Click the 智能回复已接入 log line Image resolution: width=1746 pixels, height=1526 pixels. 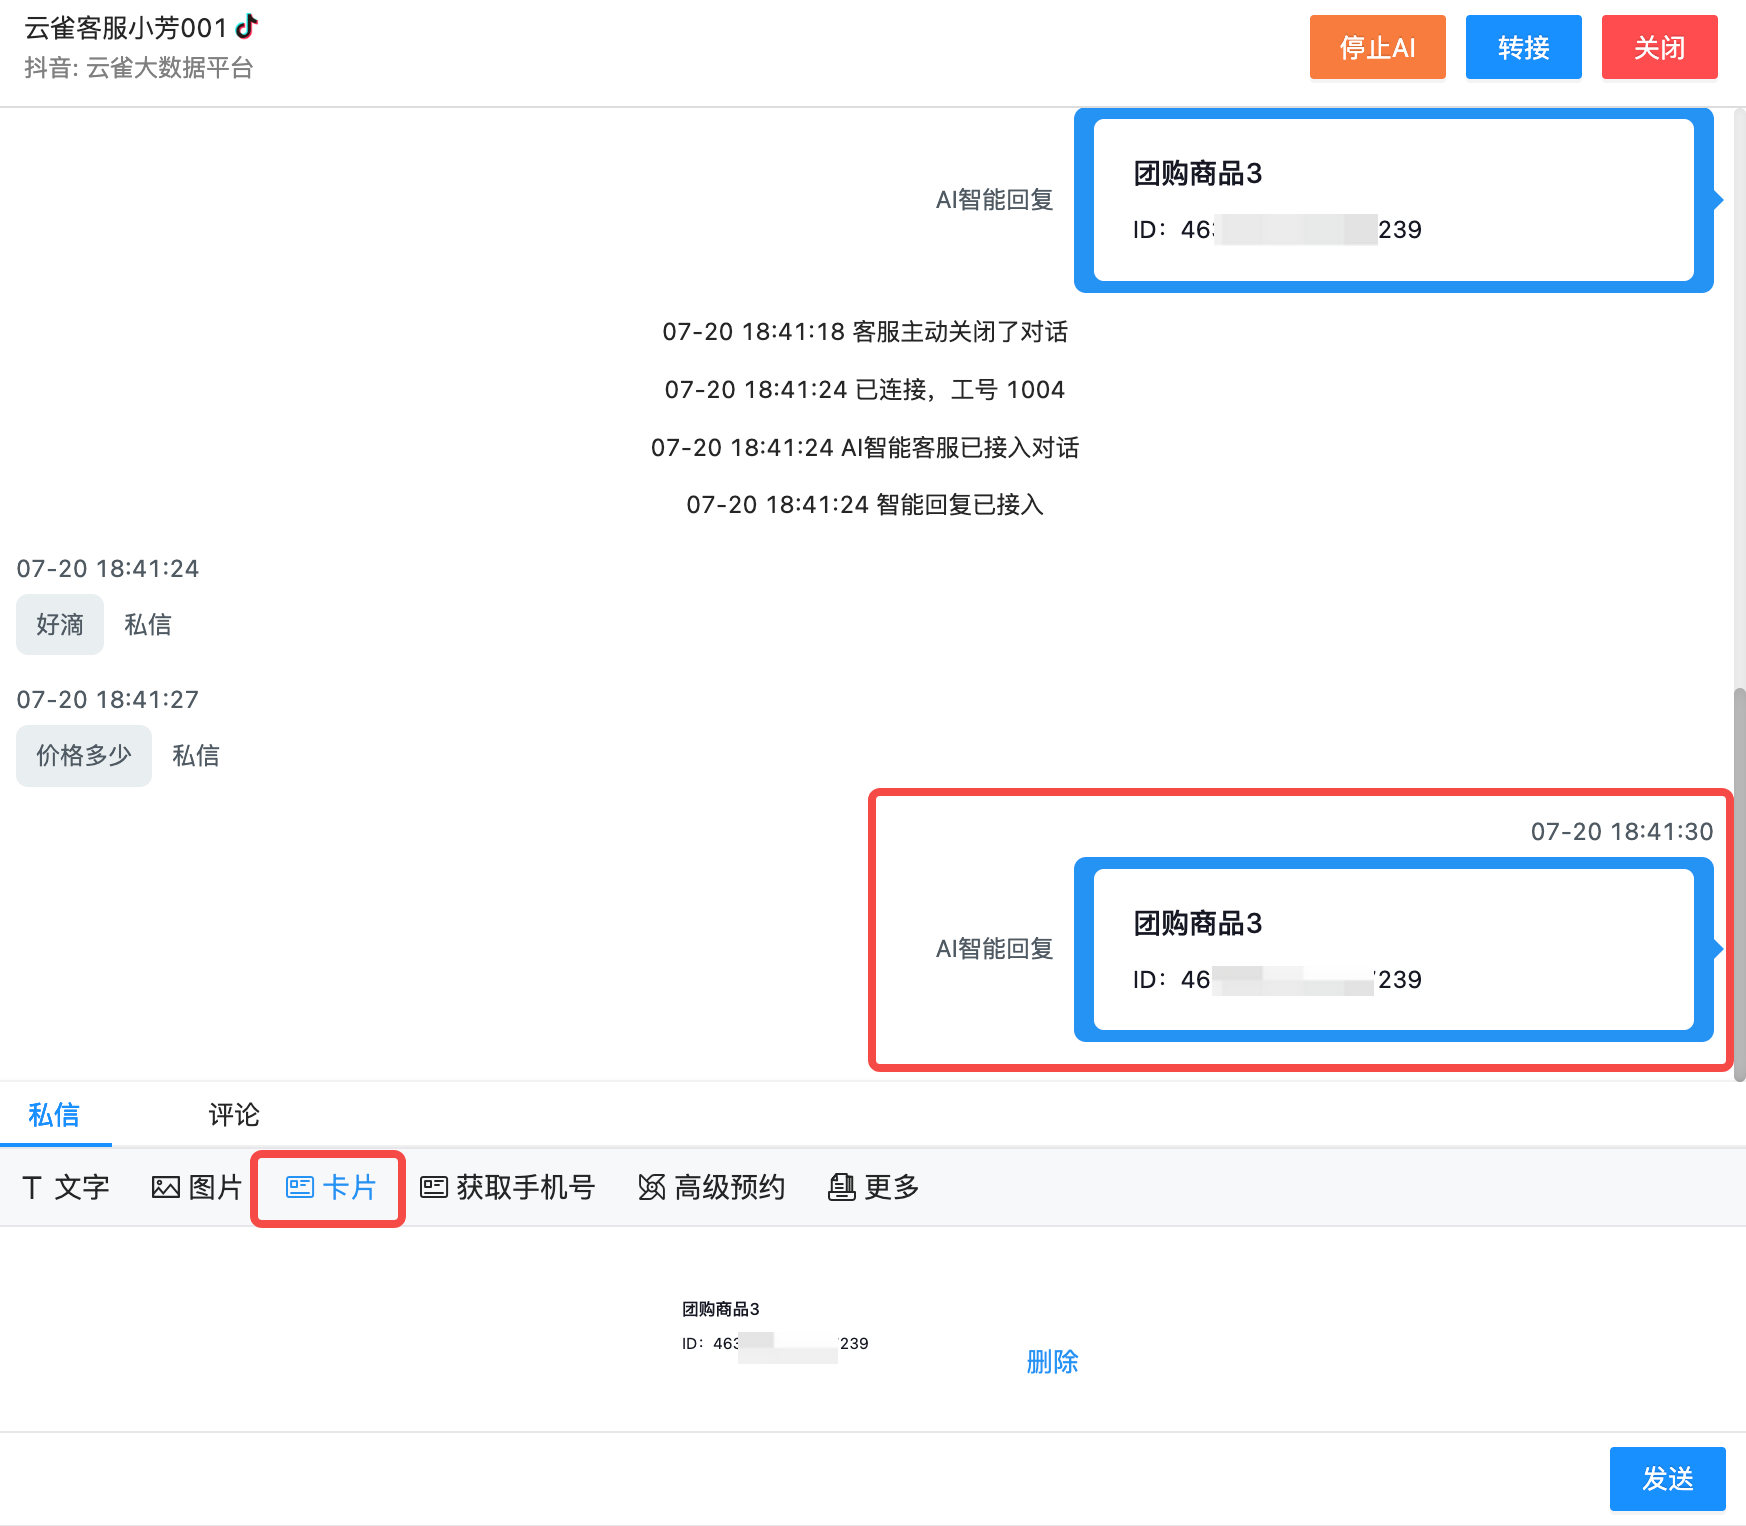865,505
